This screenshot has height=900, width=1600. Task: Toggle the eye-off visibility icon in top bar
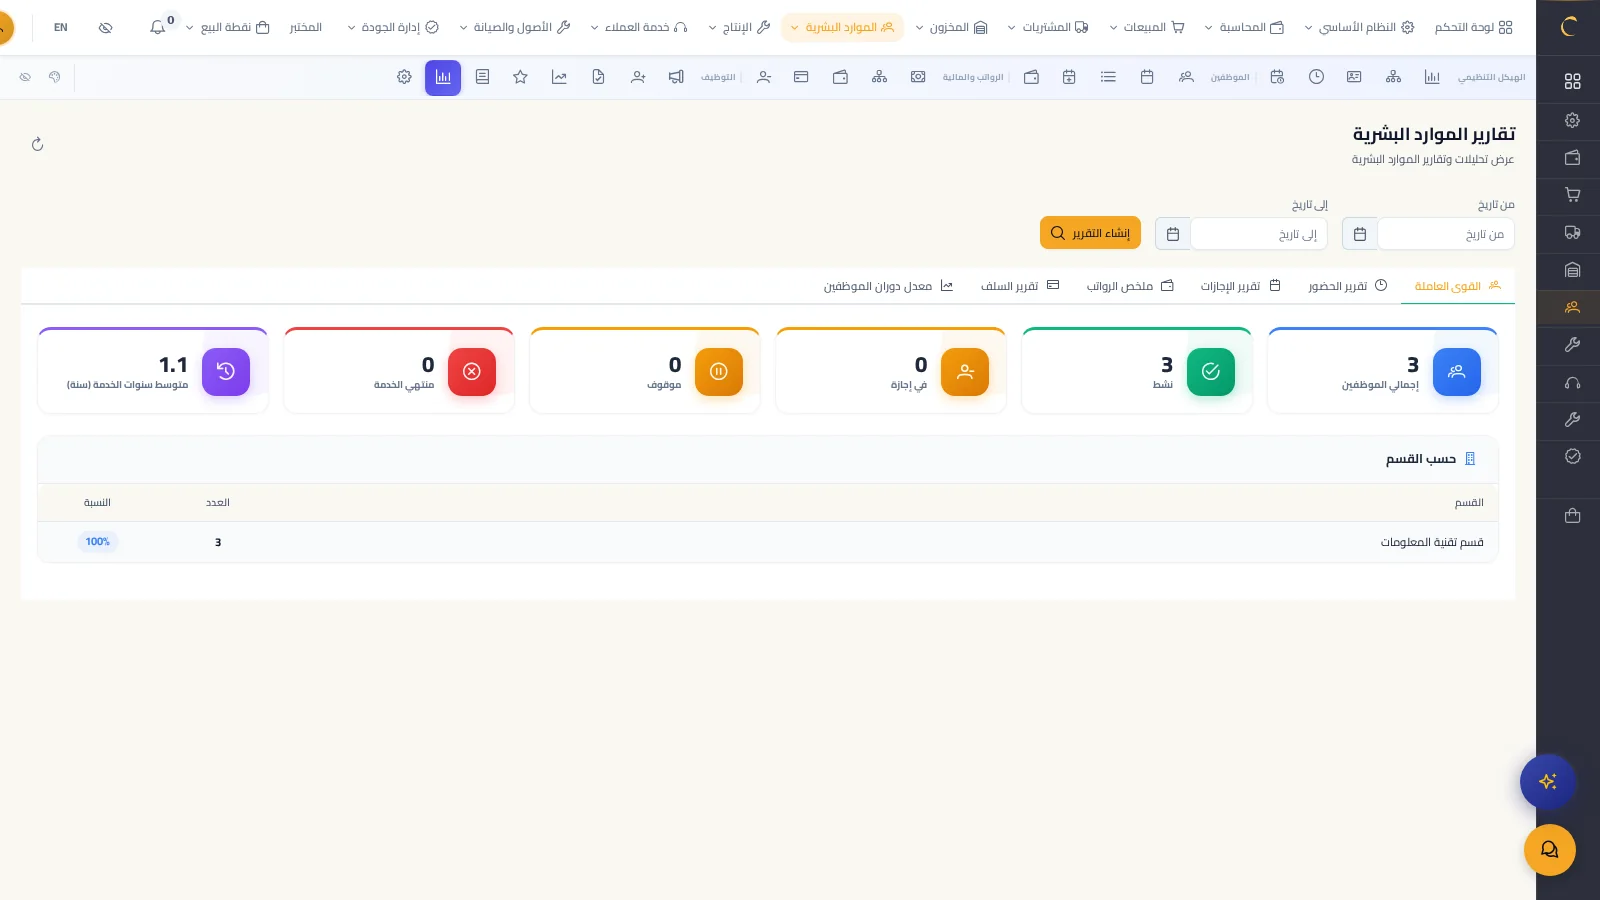pos(106,27)
